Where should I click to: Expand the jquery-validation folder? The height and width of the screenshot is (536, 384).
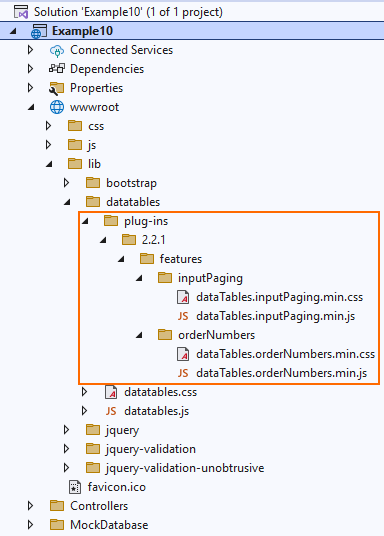click(67, 448)
